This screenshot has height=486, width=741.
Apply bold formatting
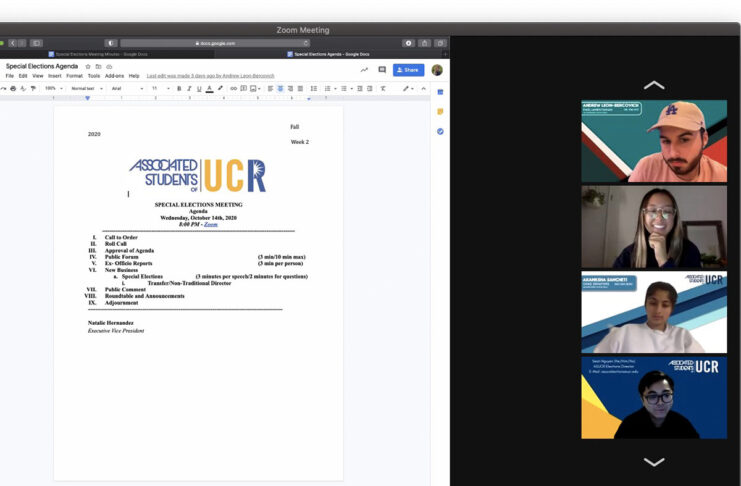pyautogui.click(x=179, y=88)
